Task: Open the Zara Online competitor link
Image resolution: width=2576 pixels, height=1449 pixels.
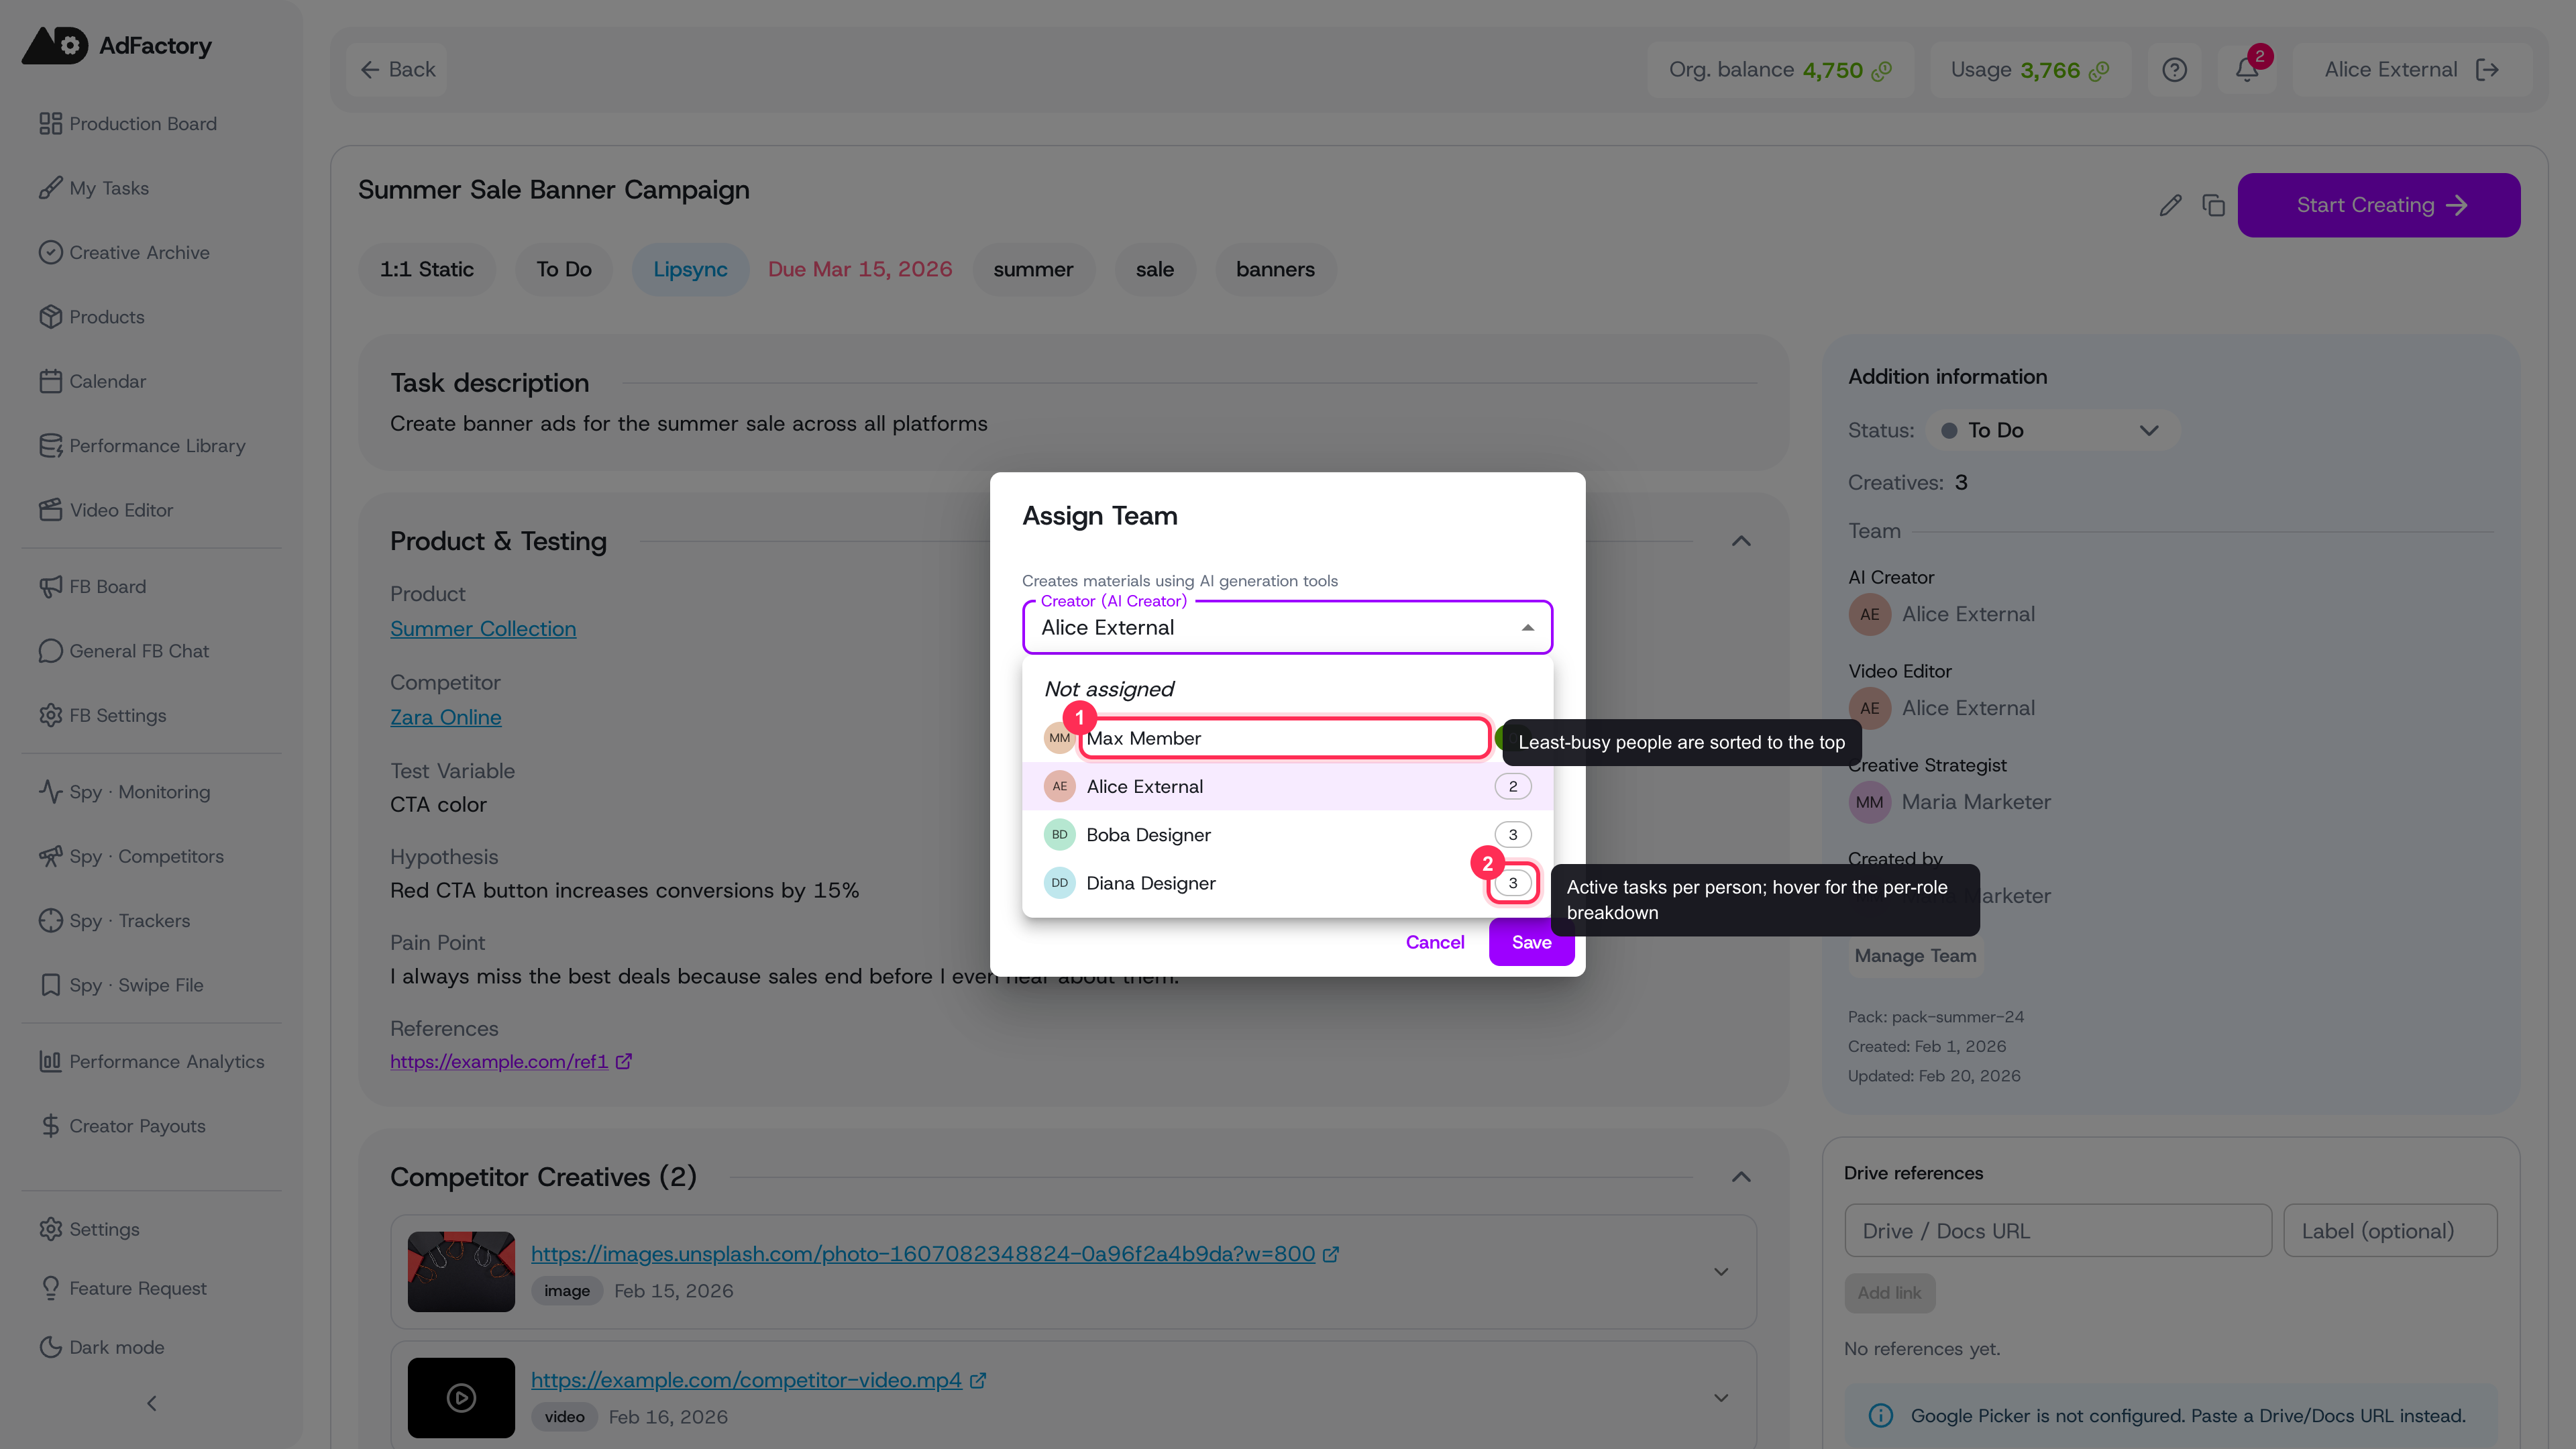Action: [446, 717]
